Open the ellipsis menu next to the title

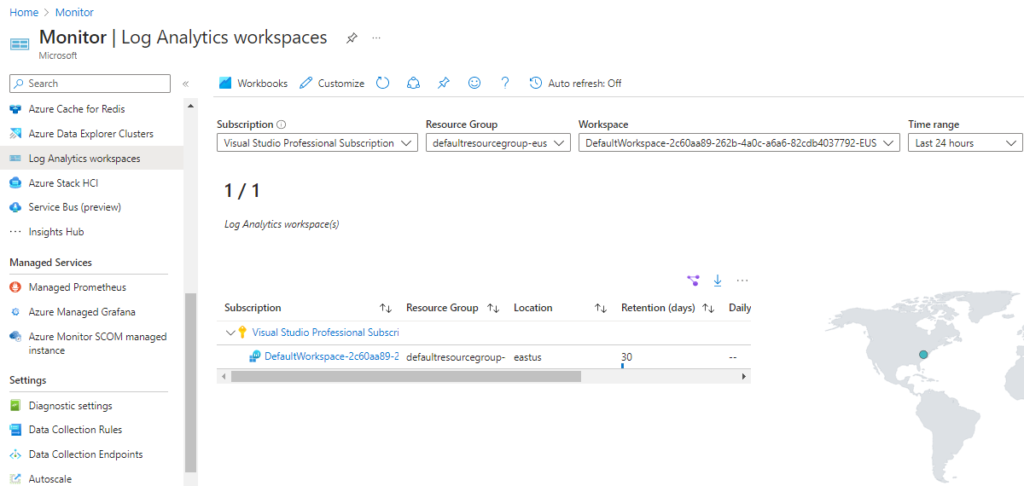click(376, 39)
